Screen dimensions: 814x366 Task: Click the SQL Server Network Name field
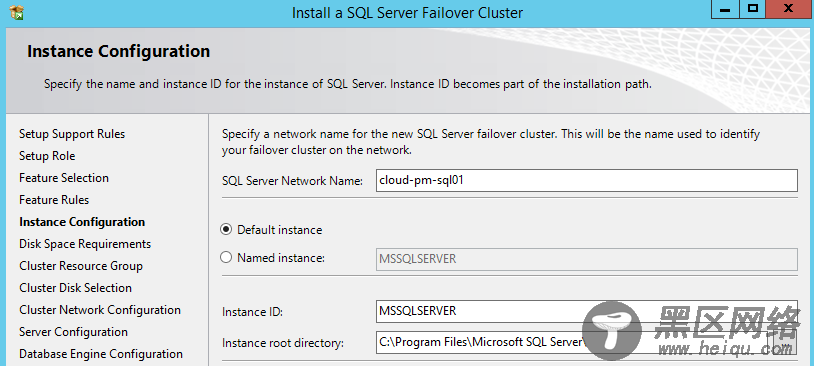[587, 181]
